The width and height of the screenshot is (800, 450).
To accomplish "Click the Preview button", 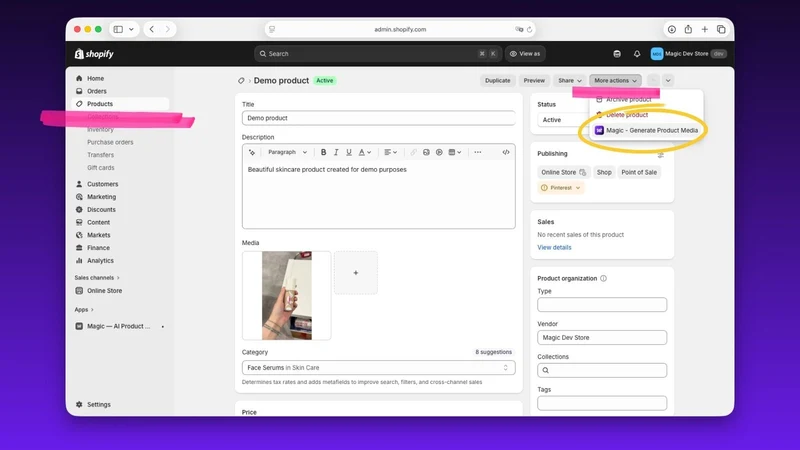I will [x=534, y=81].
